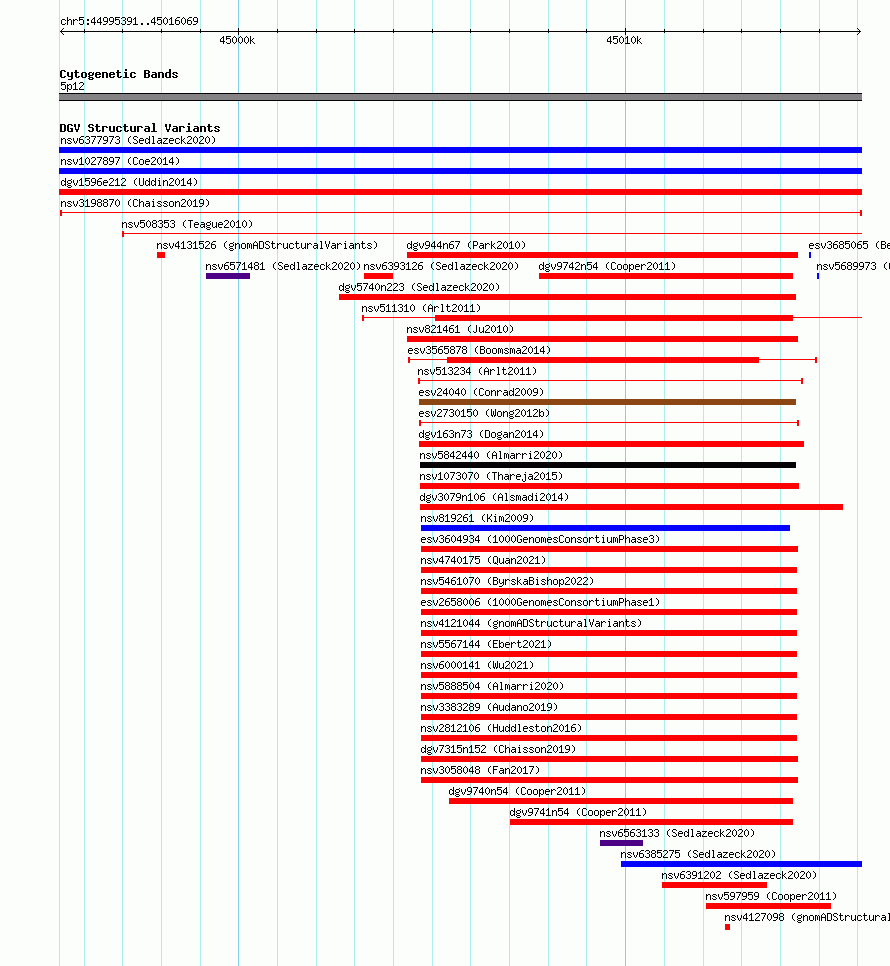Click dgv3079n106 (Alsmadi2014) label
Screen dimensions: 890x966
(x=495, y=496)
